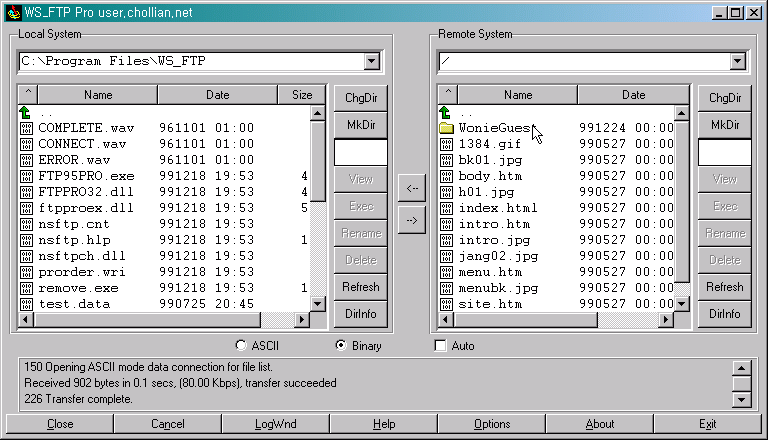The width and height of the screenshot is (768, 440).
Task: Click the h01.jpg file icon
Action: (446, 193)
